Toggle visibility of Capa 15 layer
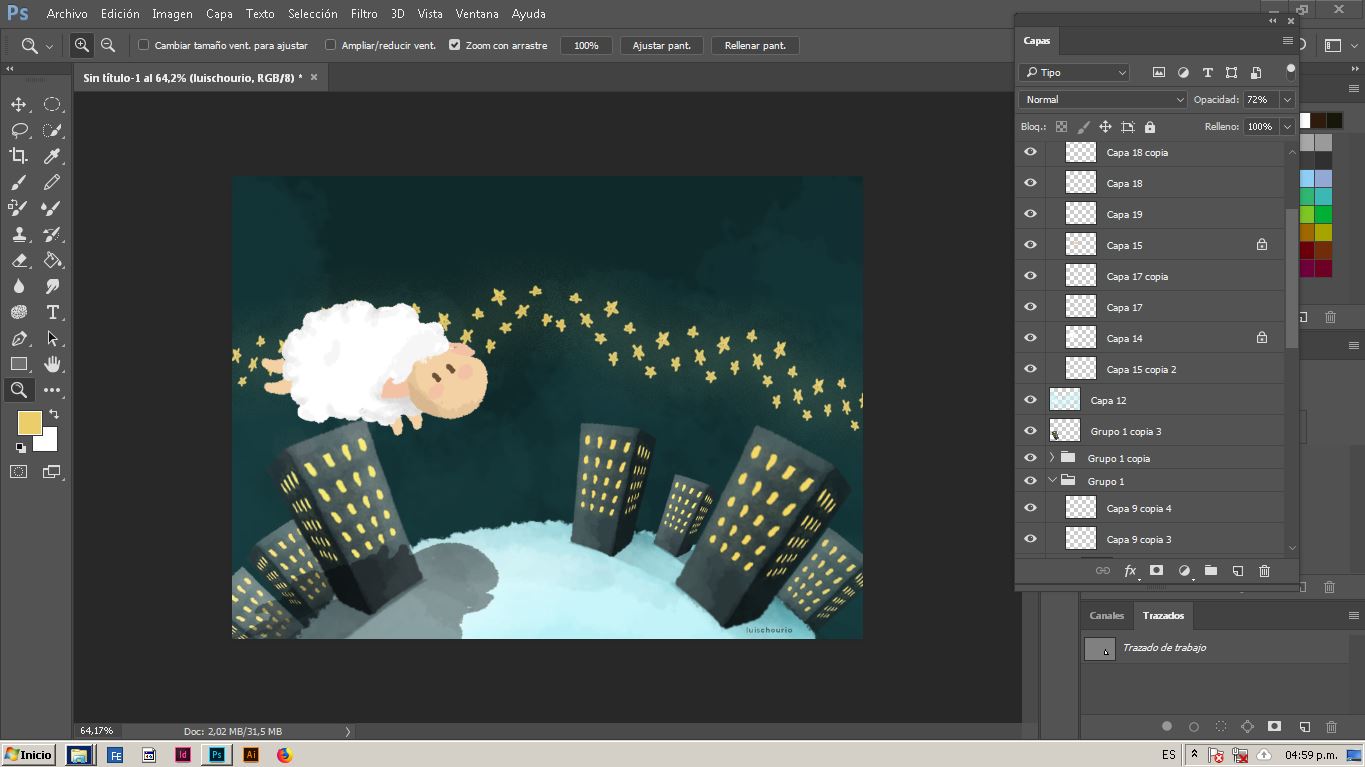The width and height of the screenshot is (1365, 767). pyautogui.click(x=1030, y=245)
